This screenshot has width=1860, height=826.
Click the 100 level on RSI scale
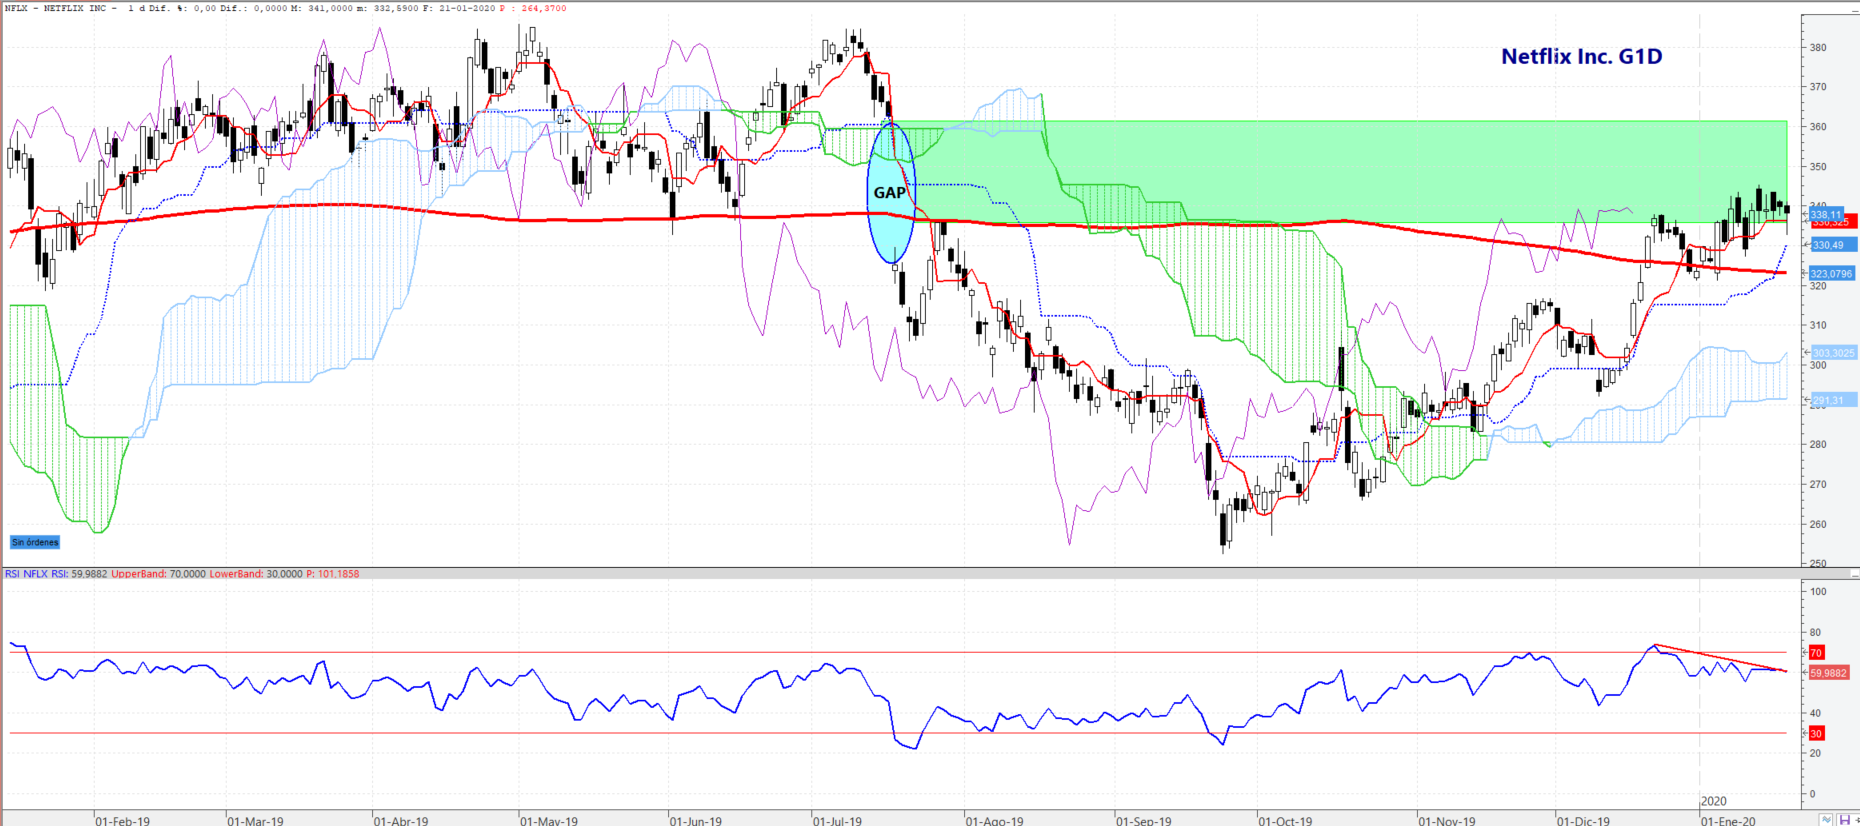(x=1818, y=591)
